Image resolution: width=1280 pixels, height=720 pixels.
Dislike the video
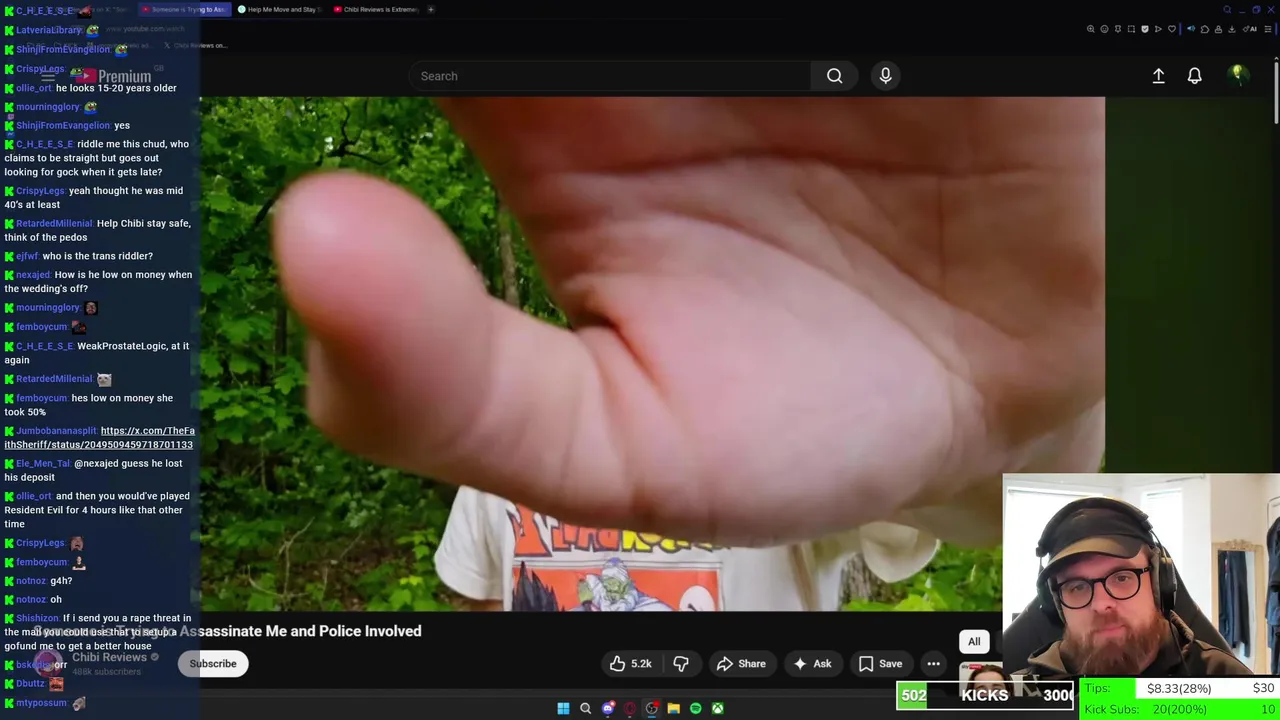coord(681,663)
